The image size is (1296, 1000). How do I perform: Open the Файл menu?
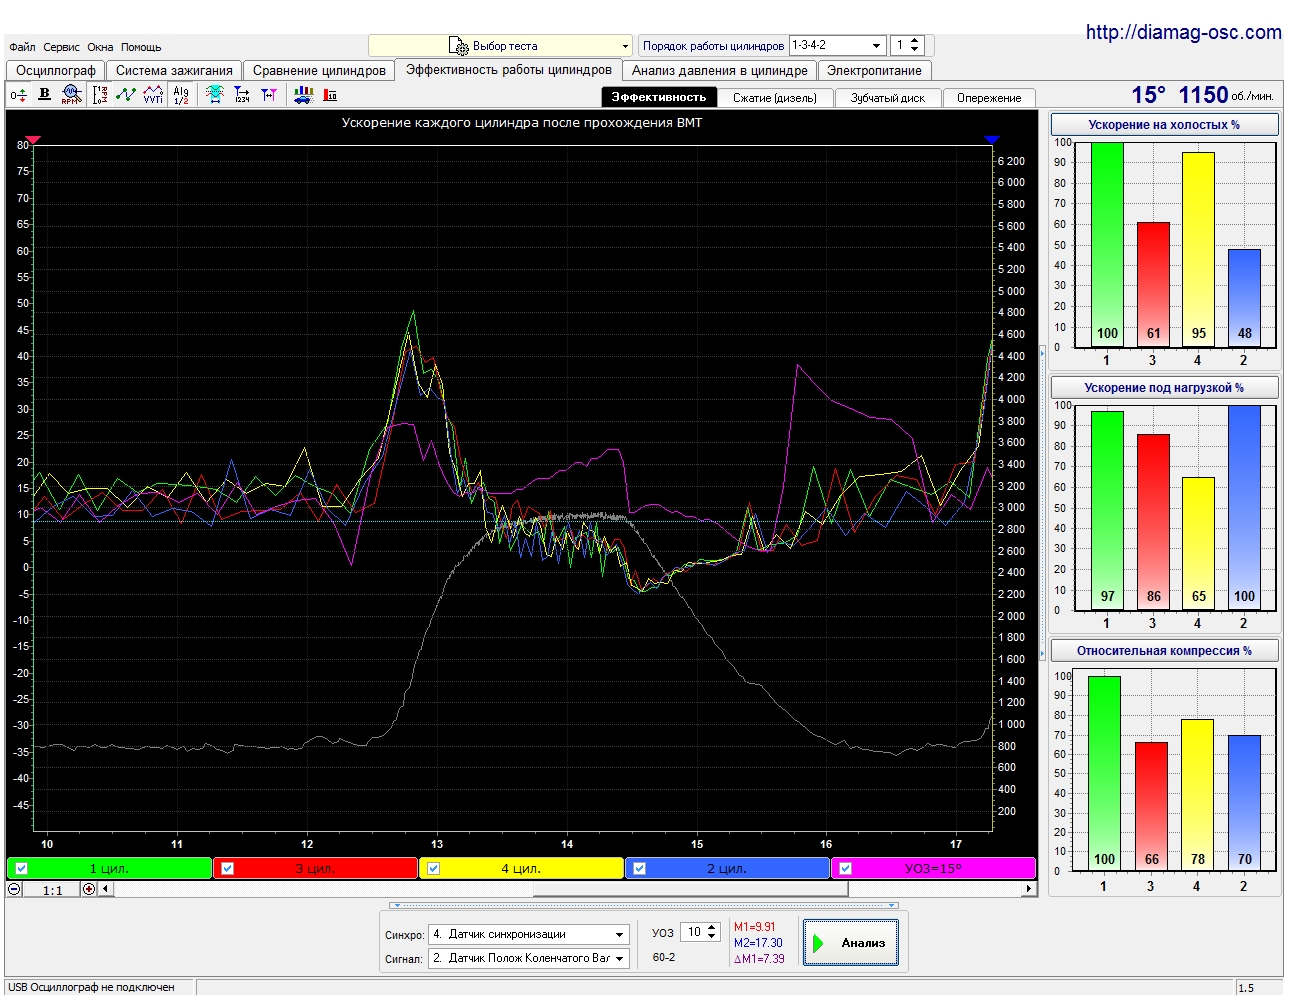[22, 47]
